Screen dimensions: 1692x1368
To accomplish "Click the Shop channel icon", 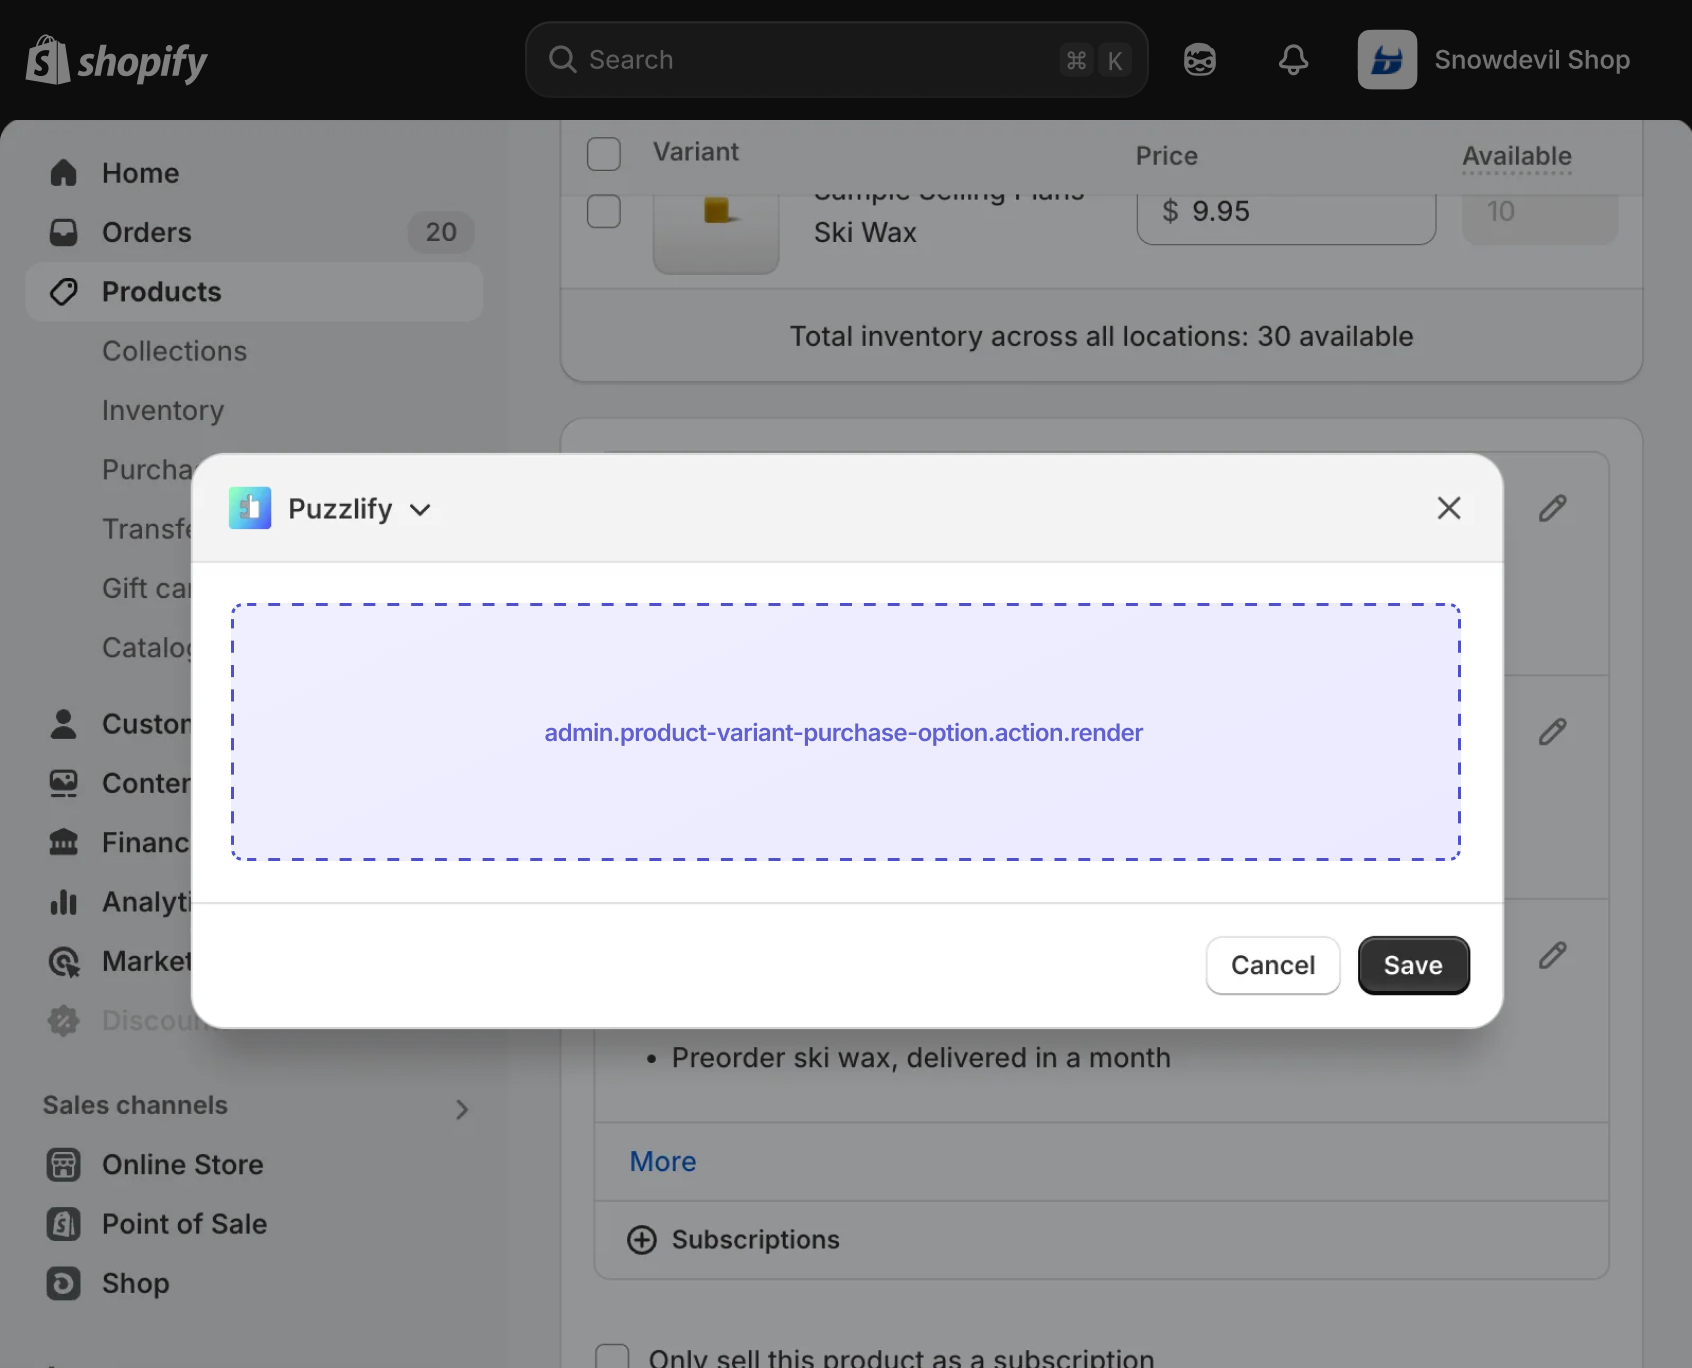I will [64, 1283].
